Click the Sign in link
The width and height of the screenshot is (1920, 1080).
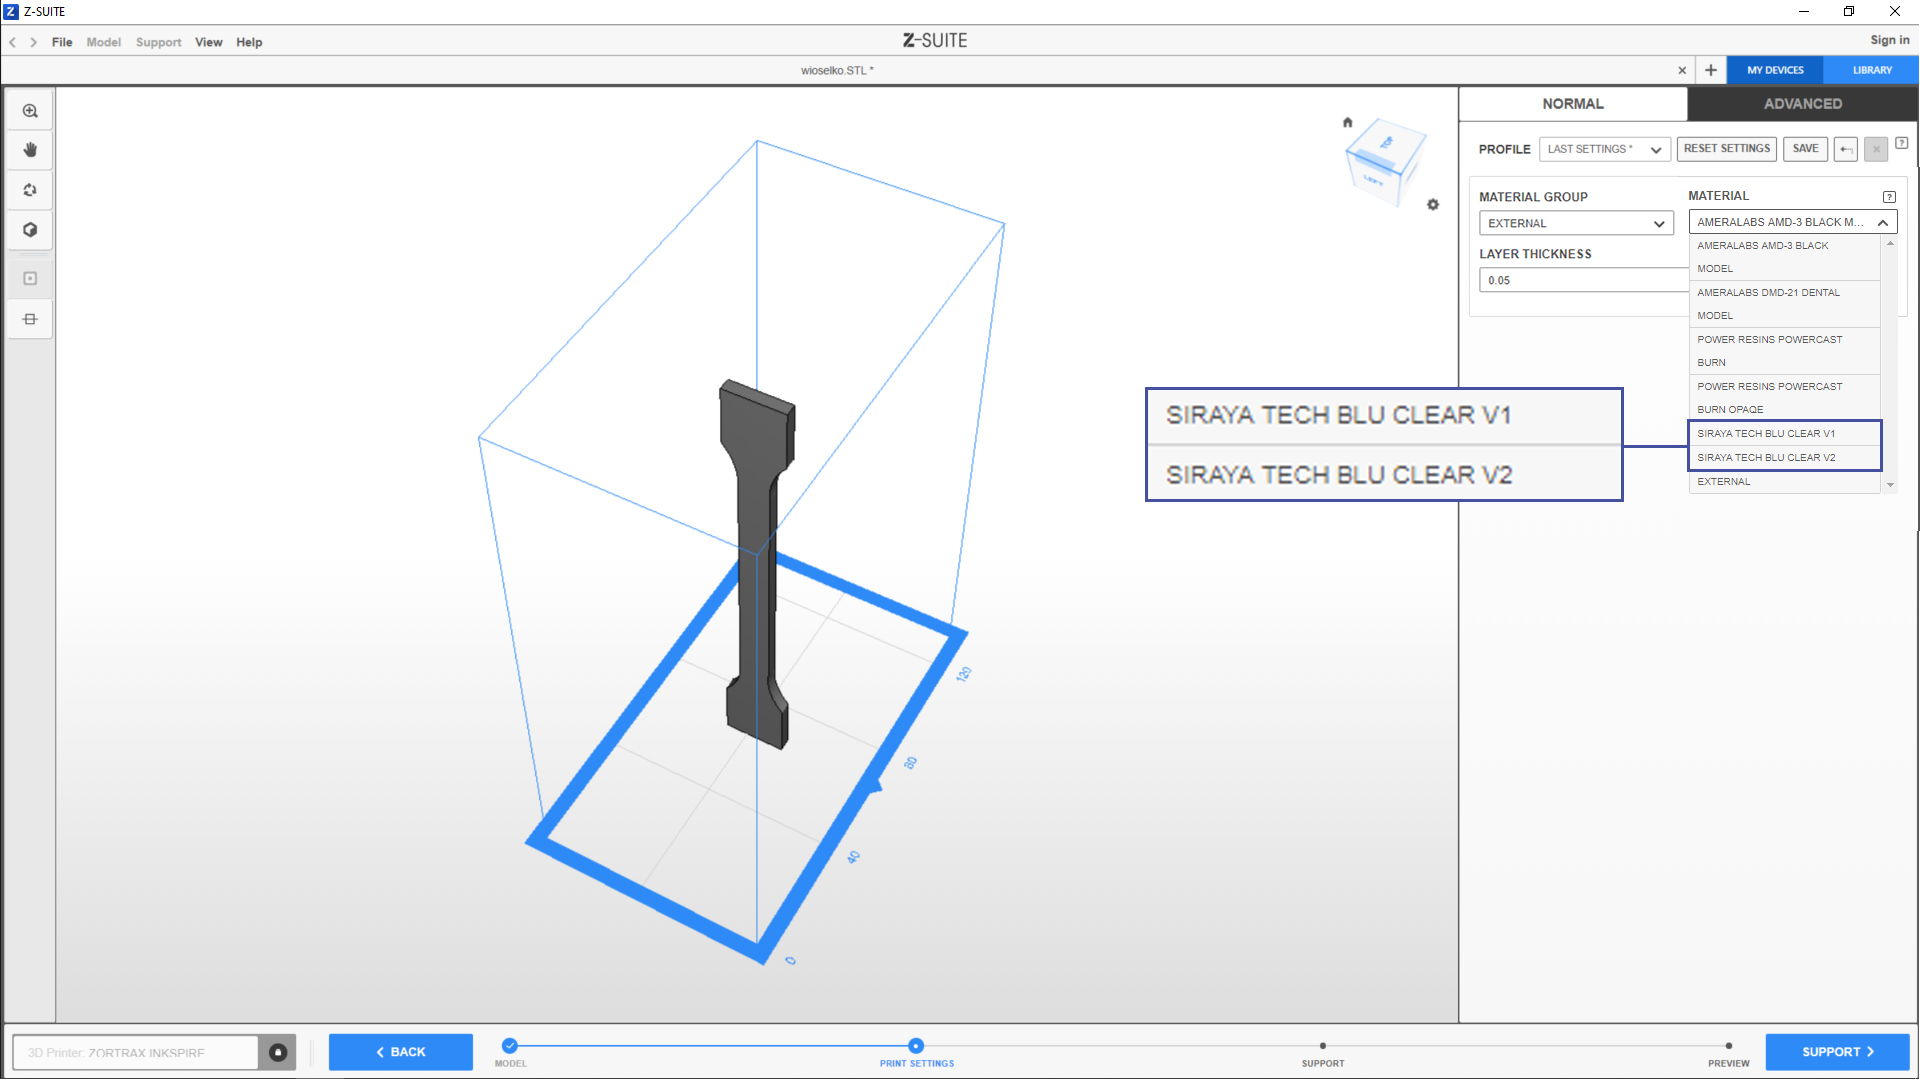(1890, 40)
